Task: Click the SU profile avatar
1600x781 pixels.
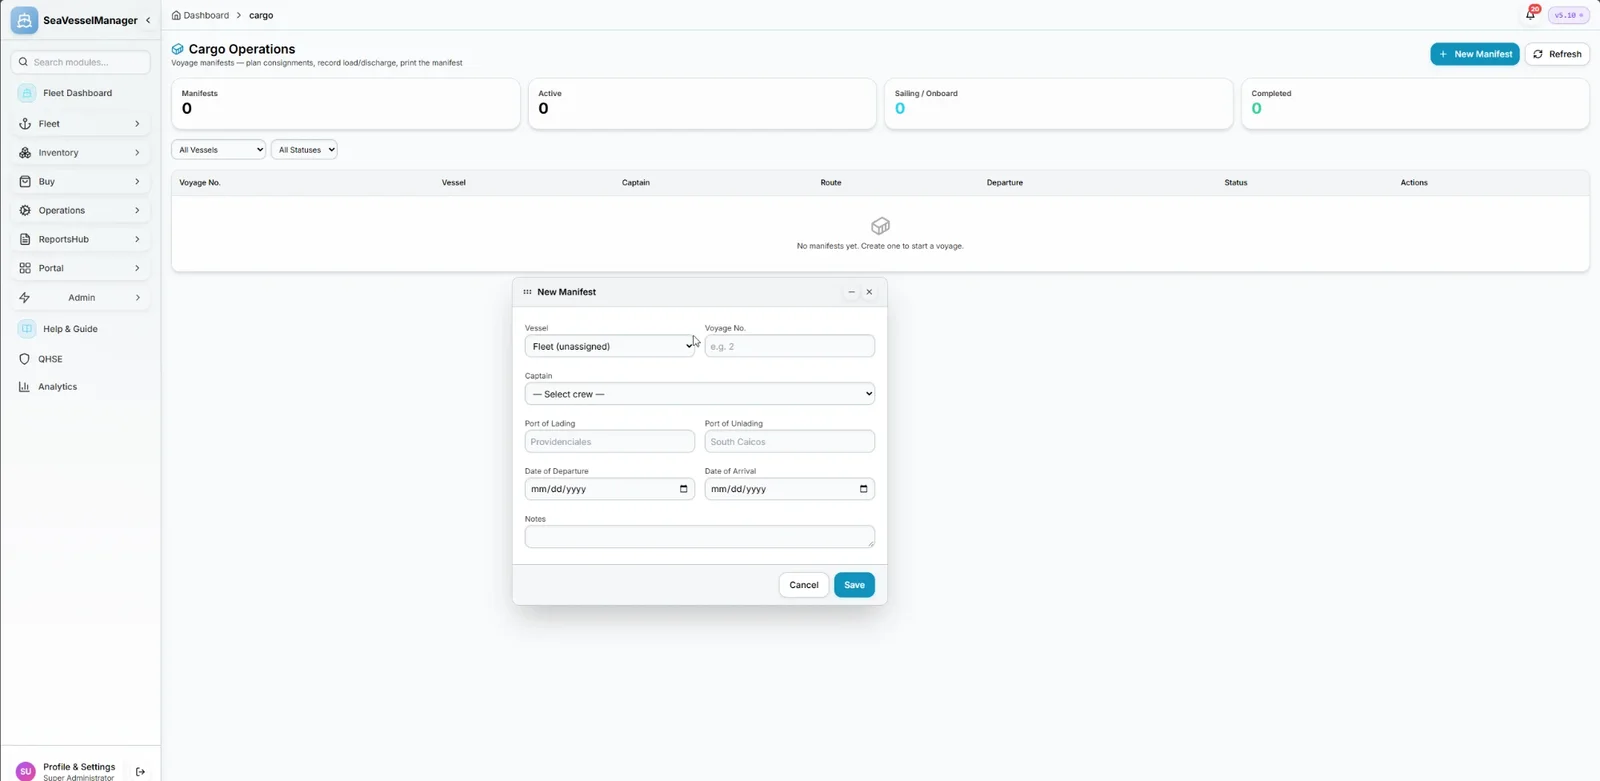Action: (x=26, y=771)
